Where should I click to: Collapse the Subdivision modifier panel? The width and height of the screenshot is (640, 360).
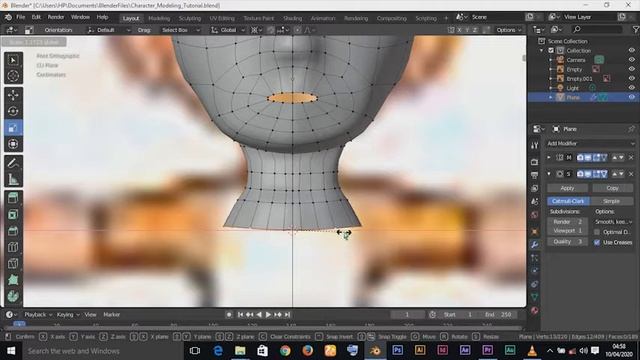coord(549,174)
